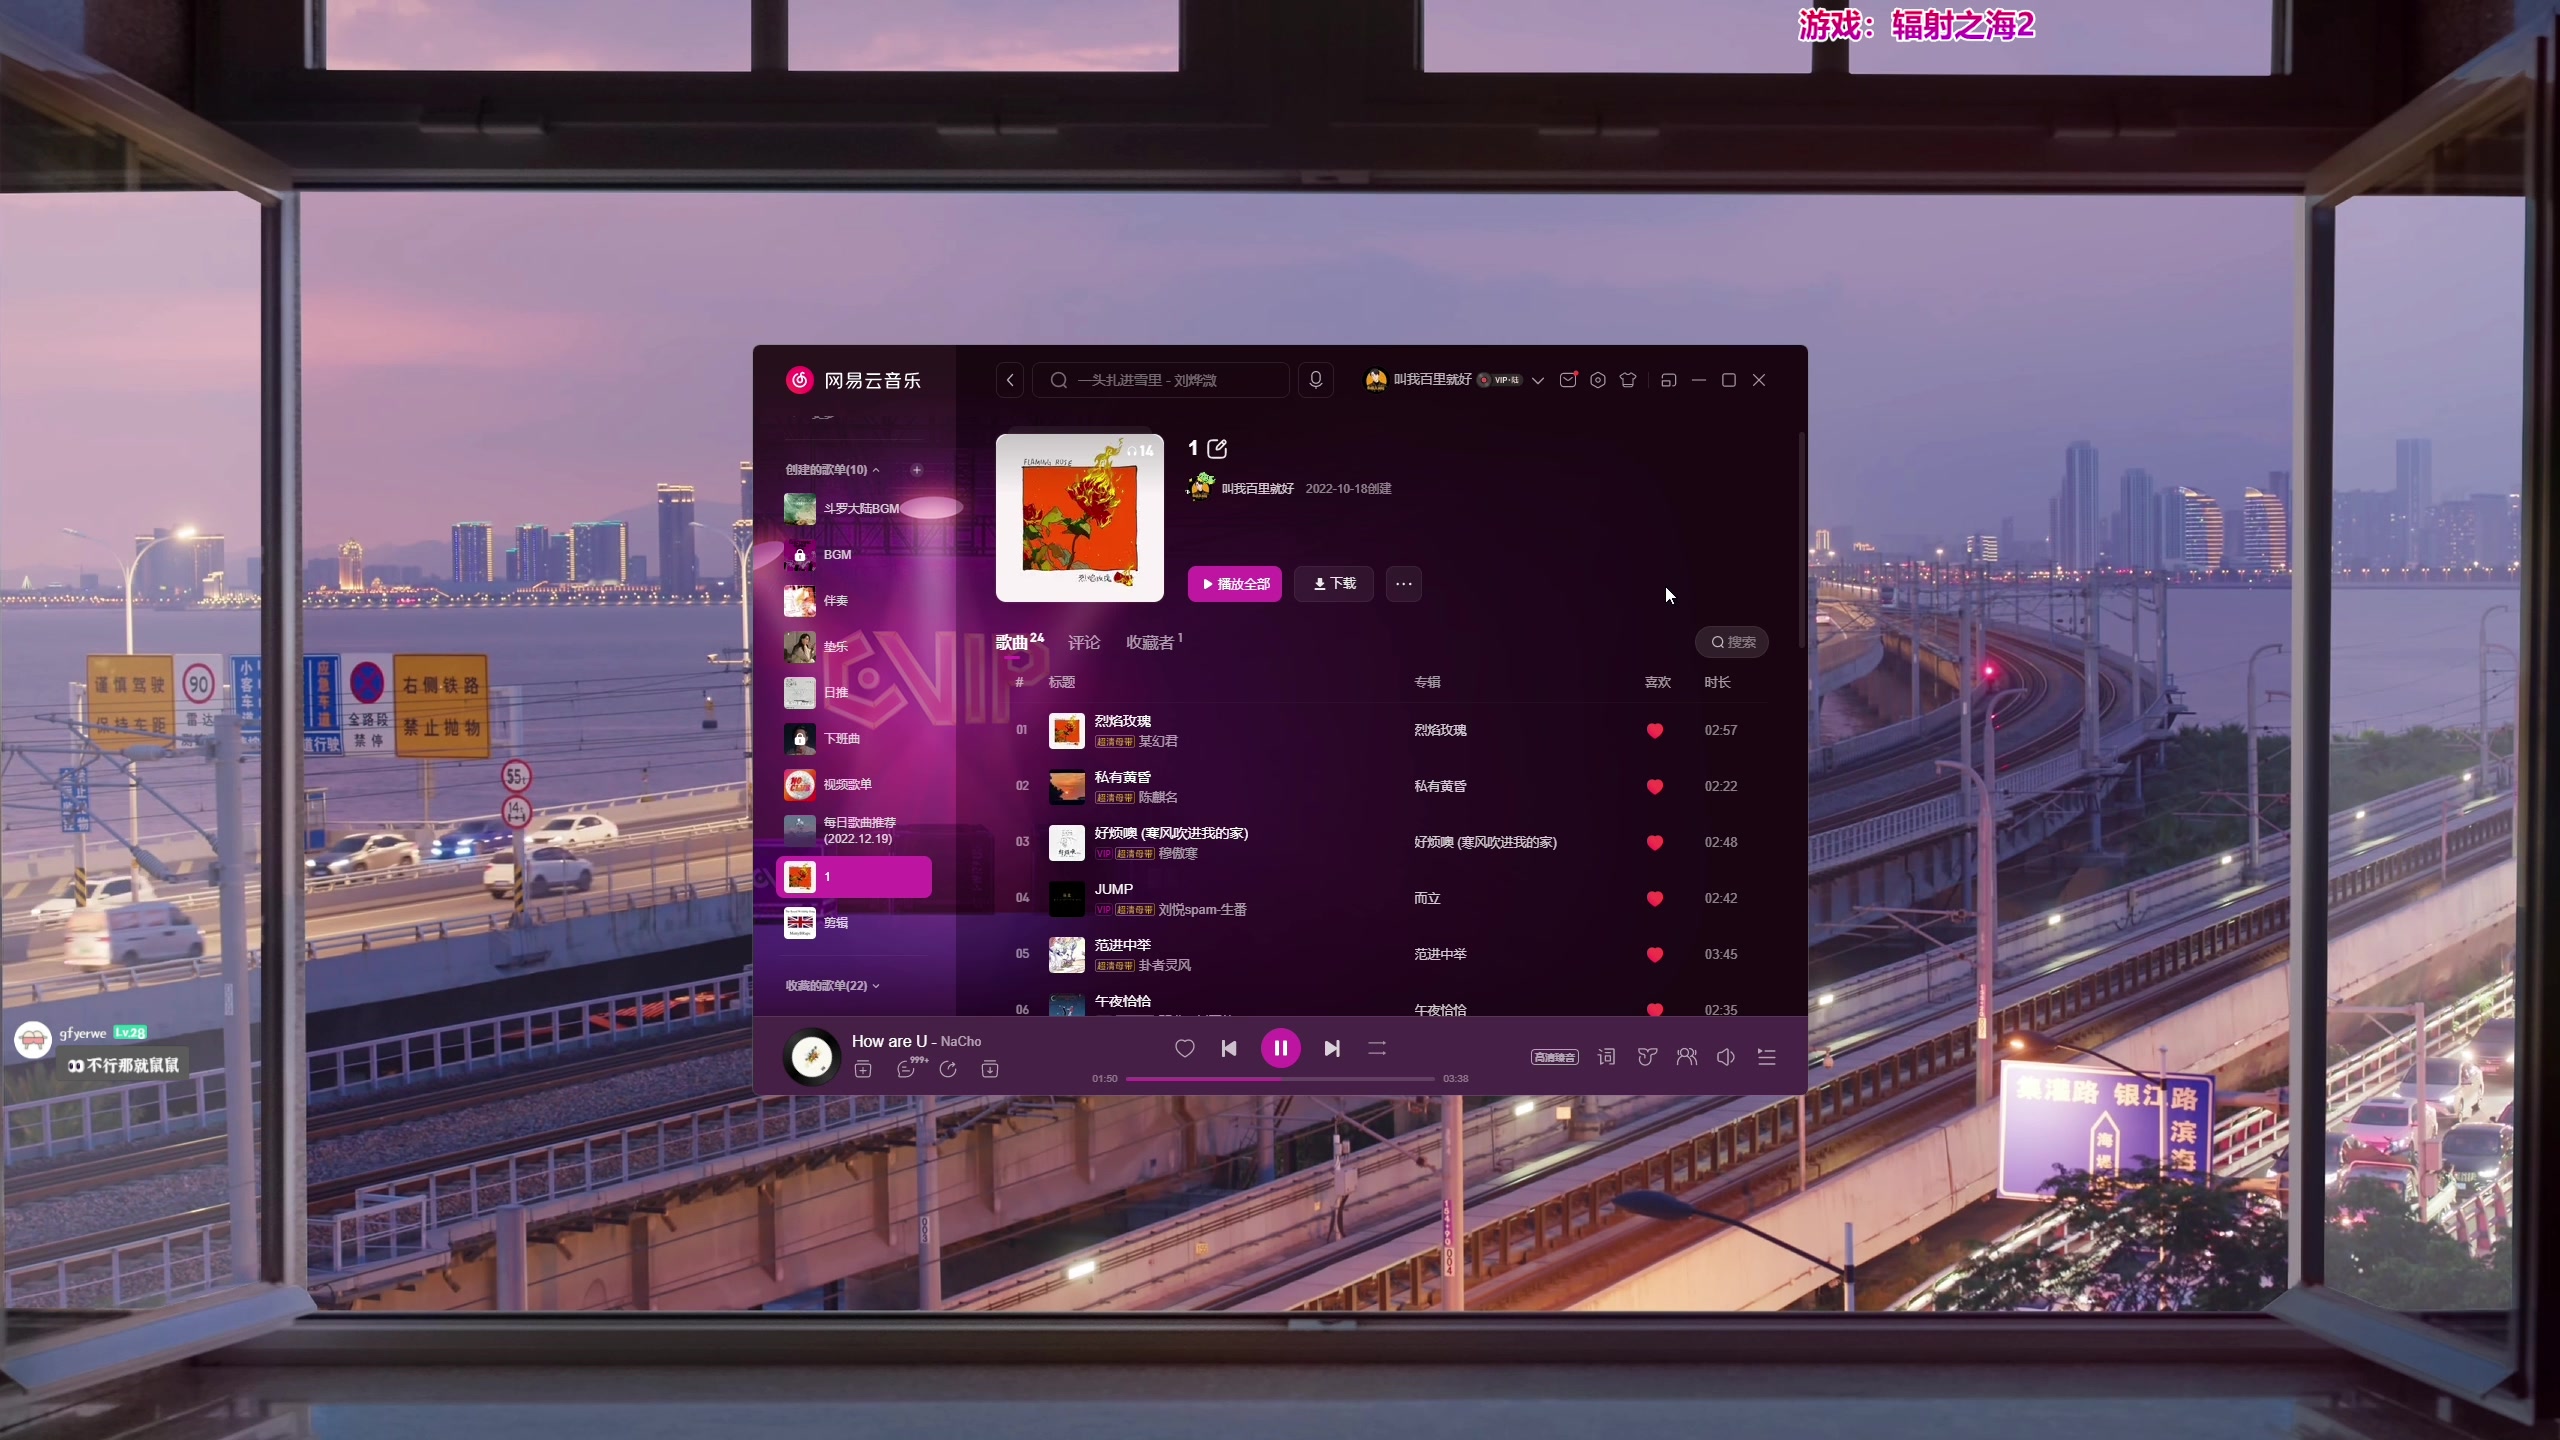Sort by the 专辑 column header
2560x1440 pixels.
1427,682
